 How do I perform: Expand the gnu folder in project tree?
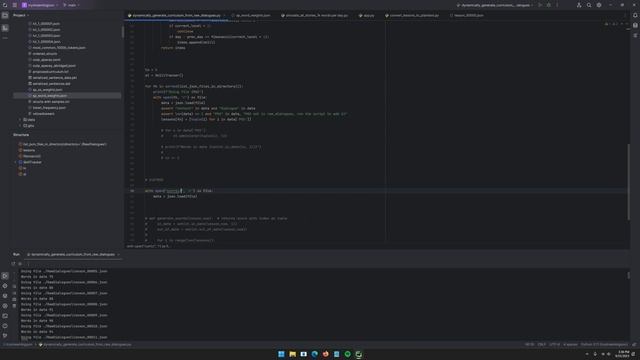click(x=20, y=126)
